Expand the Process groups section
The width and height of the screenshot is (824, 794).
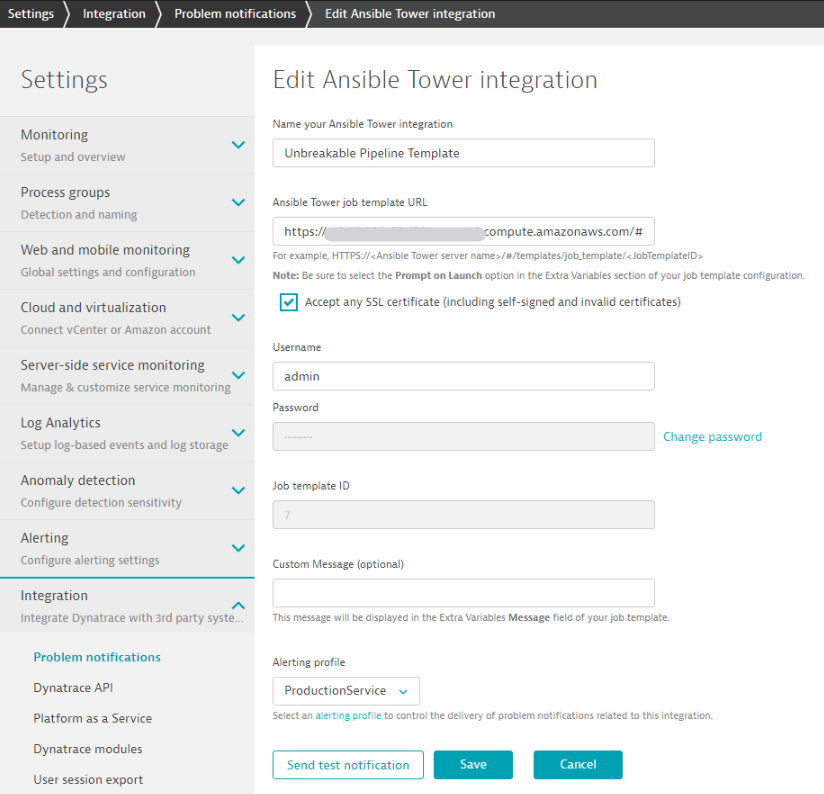[x=238, y=203]
